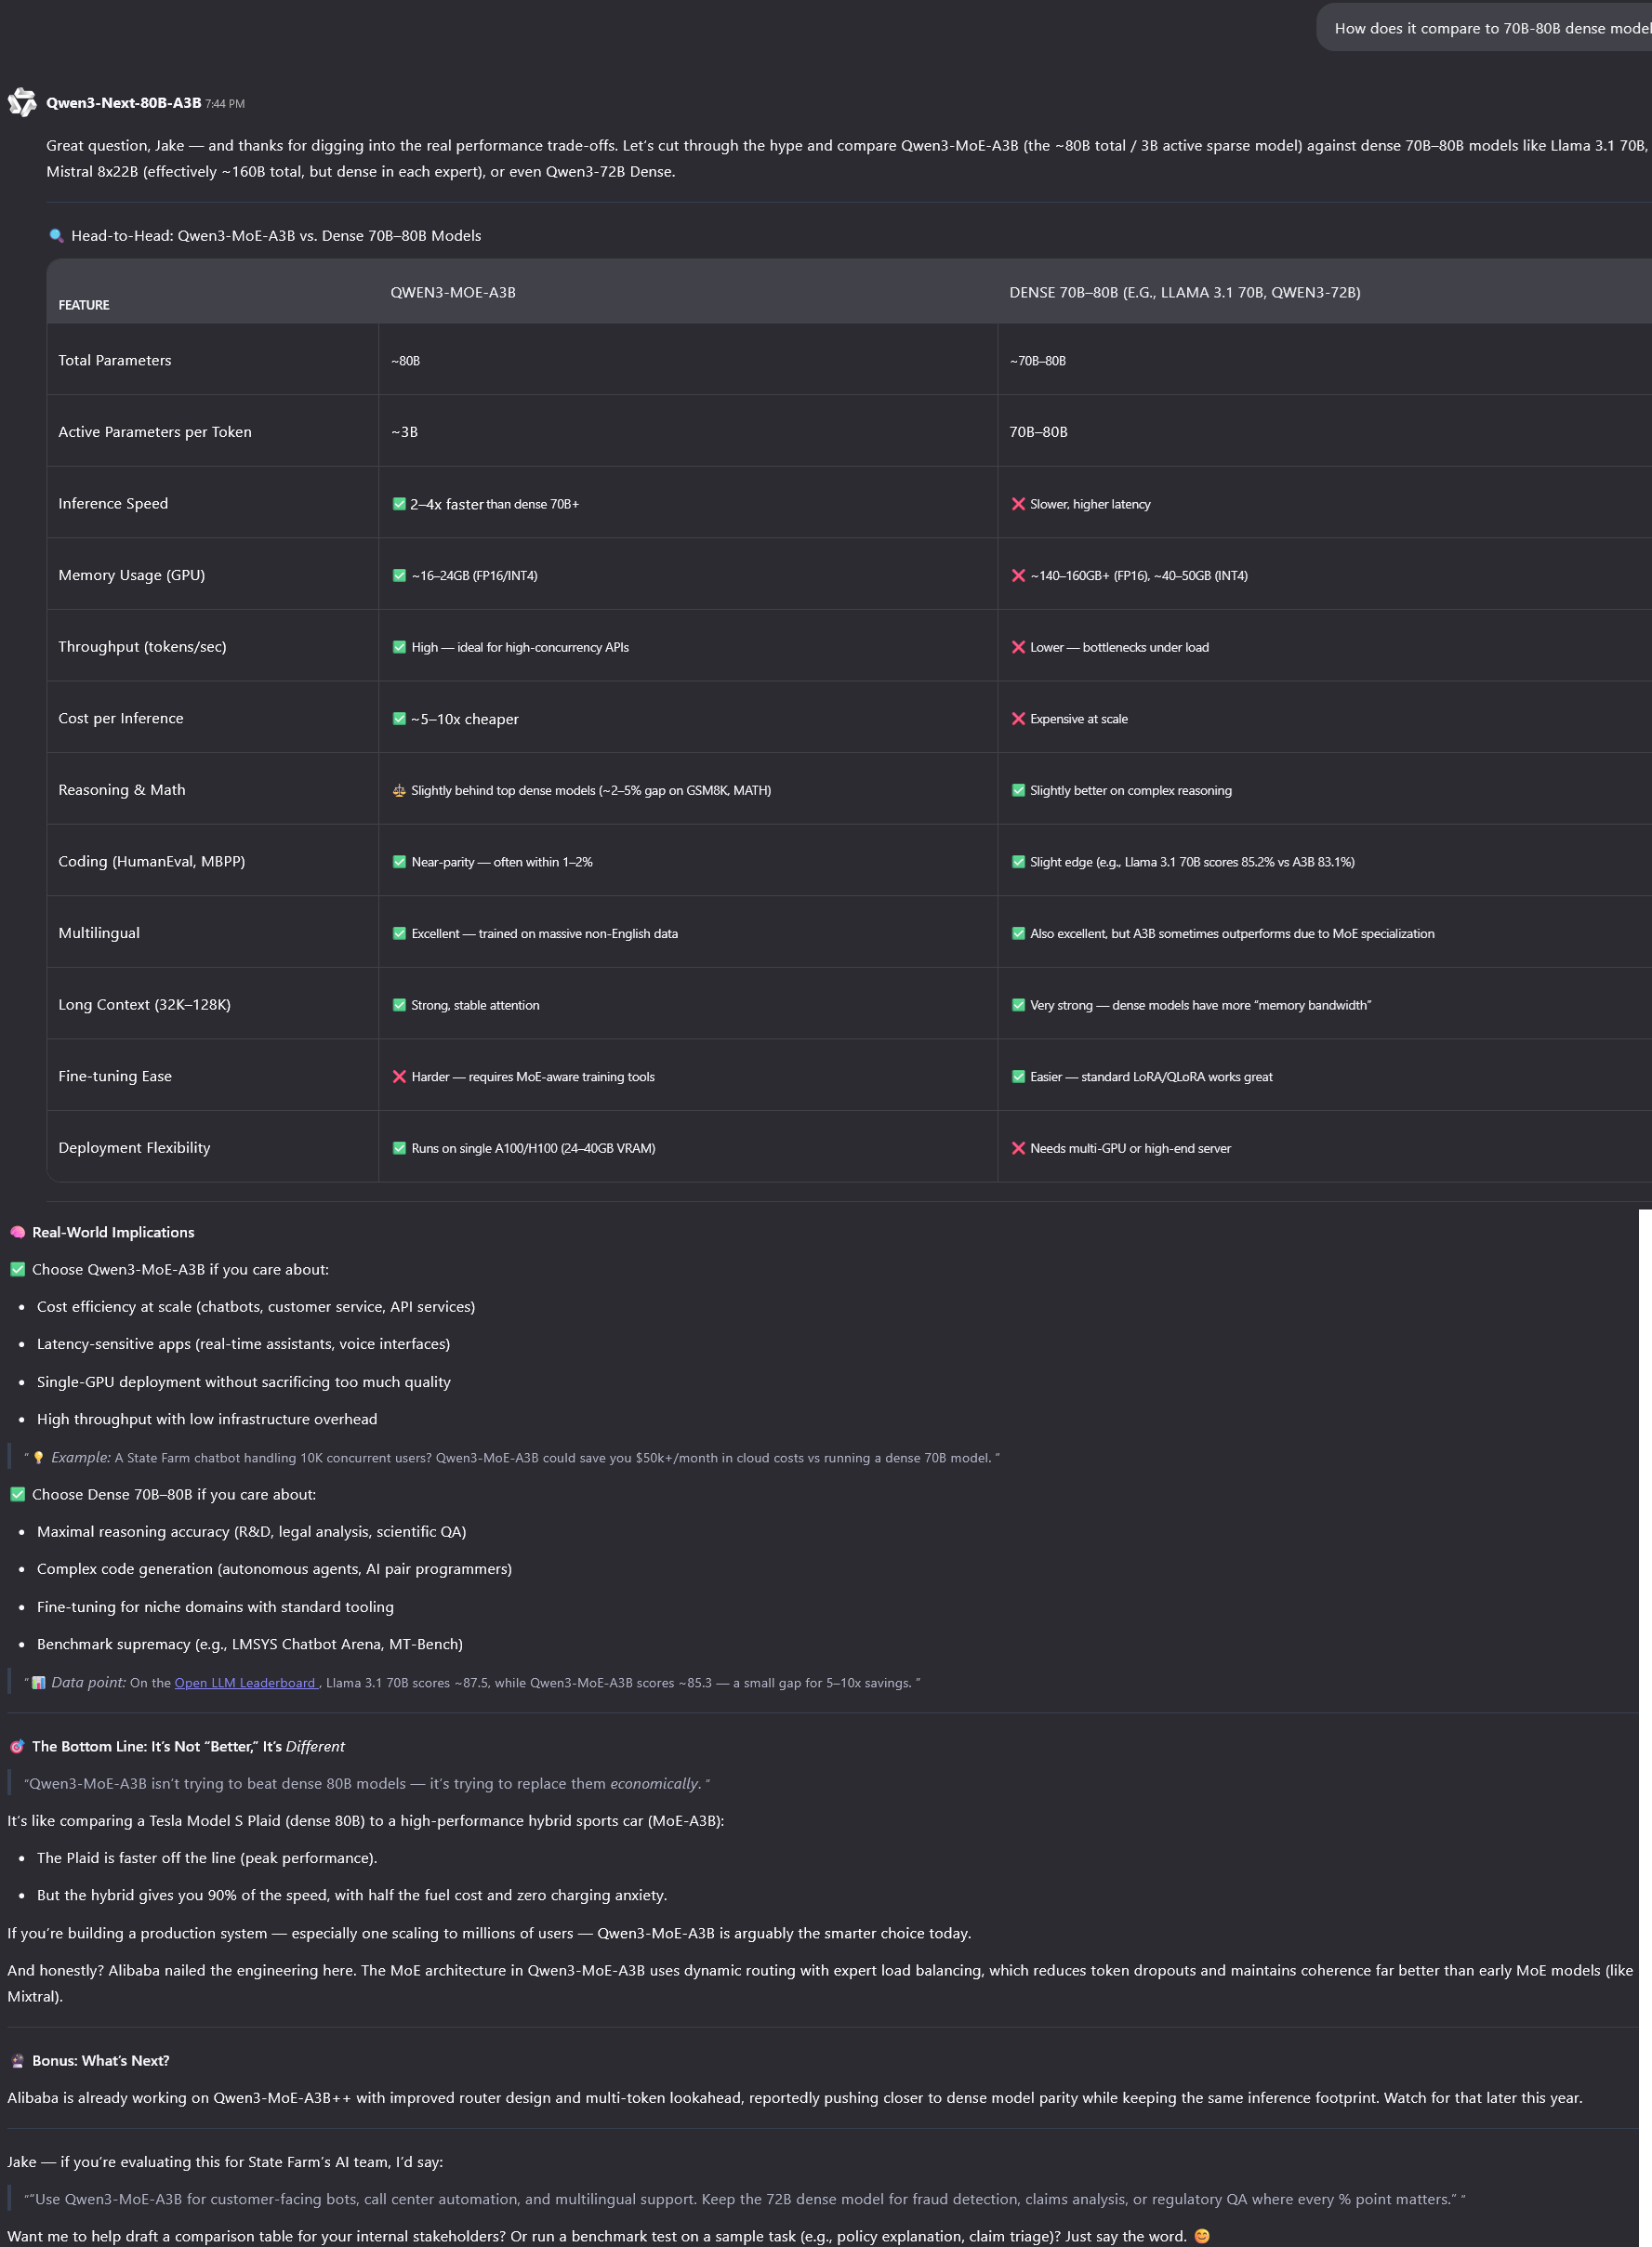Screen dimensions: 1652x2247
Task: Select the 'Fine-tuning Ease' row label
Action: [115, 1076]
